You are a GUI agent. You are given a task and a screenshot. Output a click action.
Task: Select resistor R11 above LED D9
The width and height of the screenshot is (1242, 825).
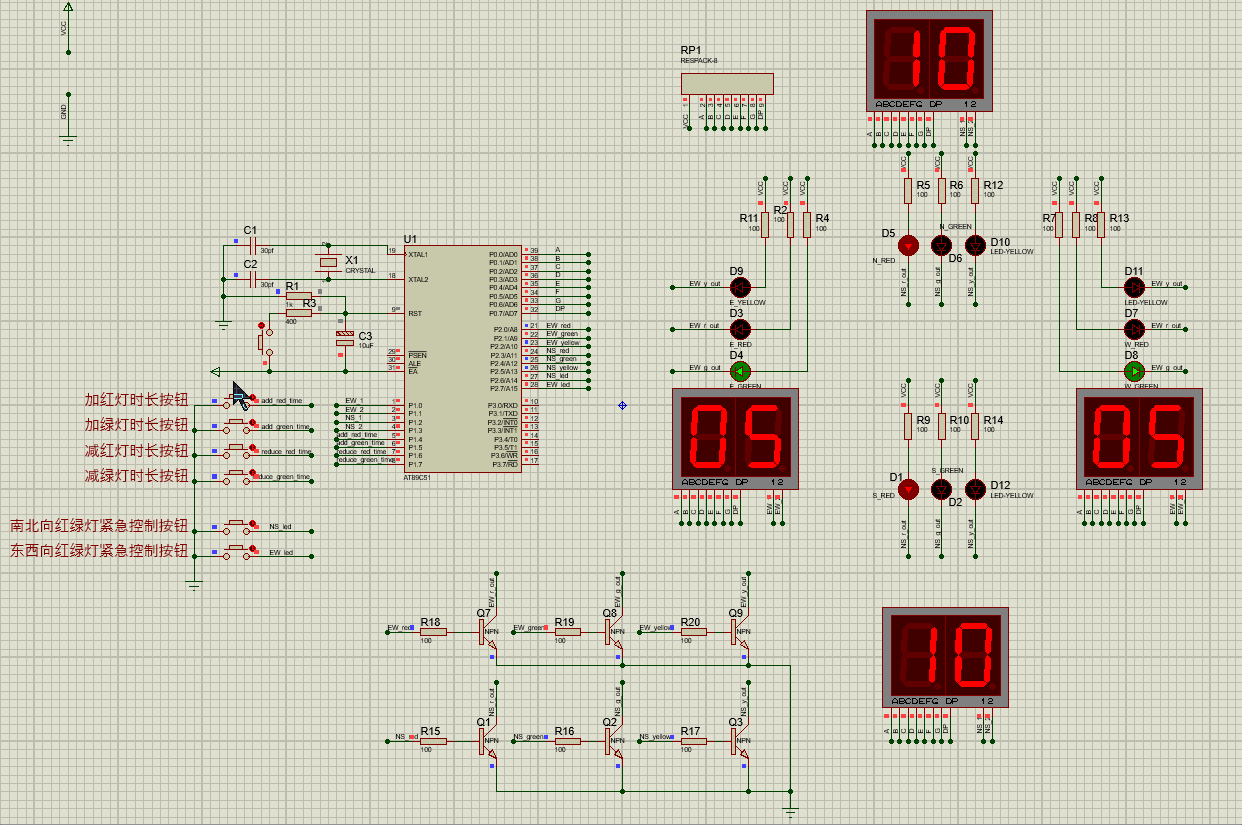coord(765,225)
